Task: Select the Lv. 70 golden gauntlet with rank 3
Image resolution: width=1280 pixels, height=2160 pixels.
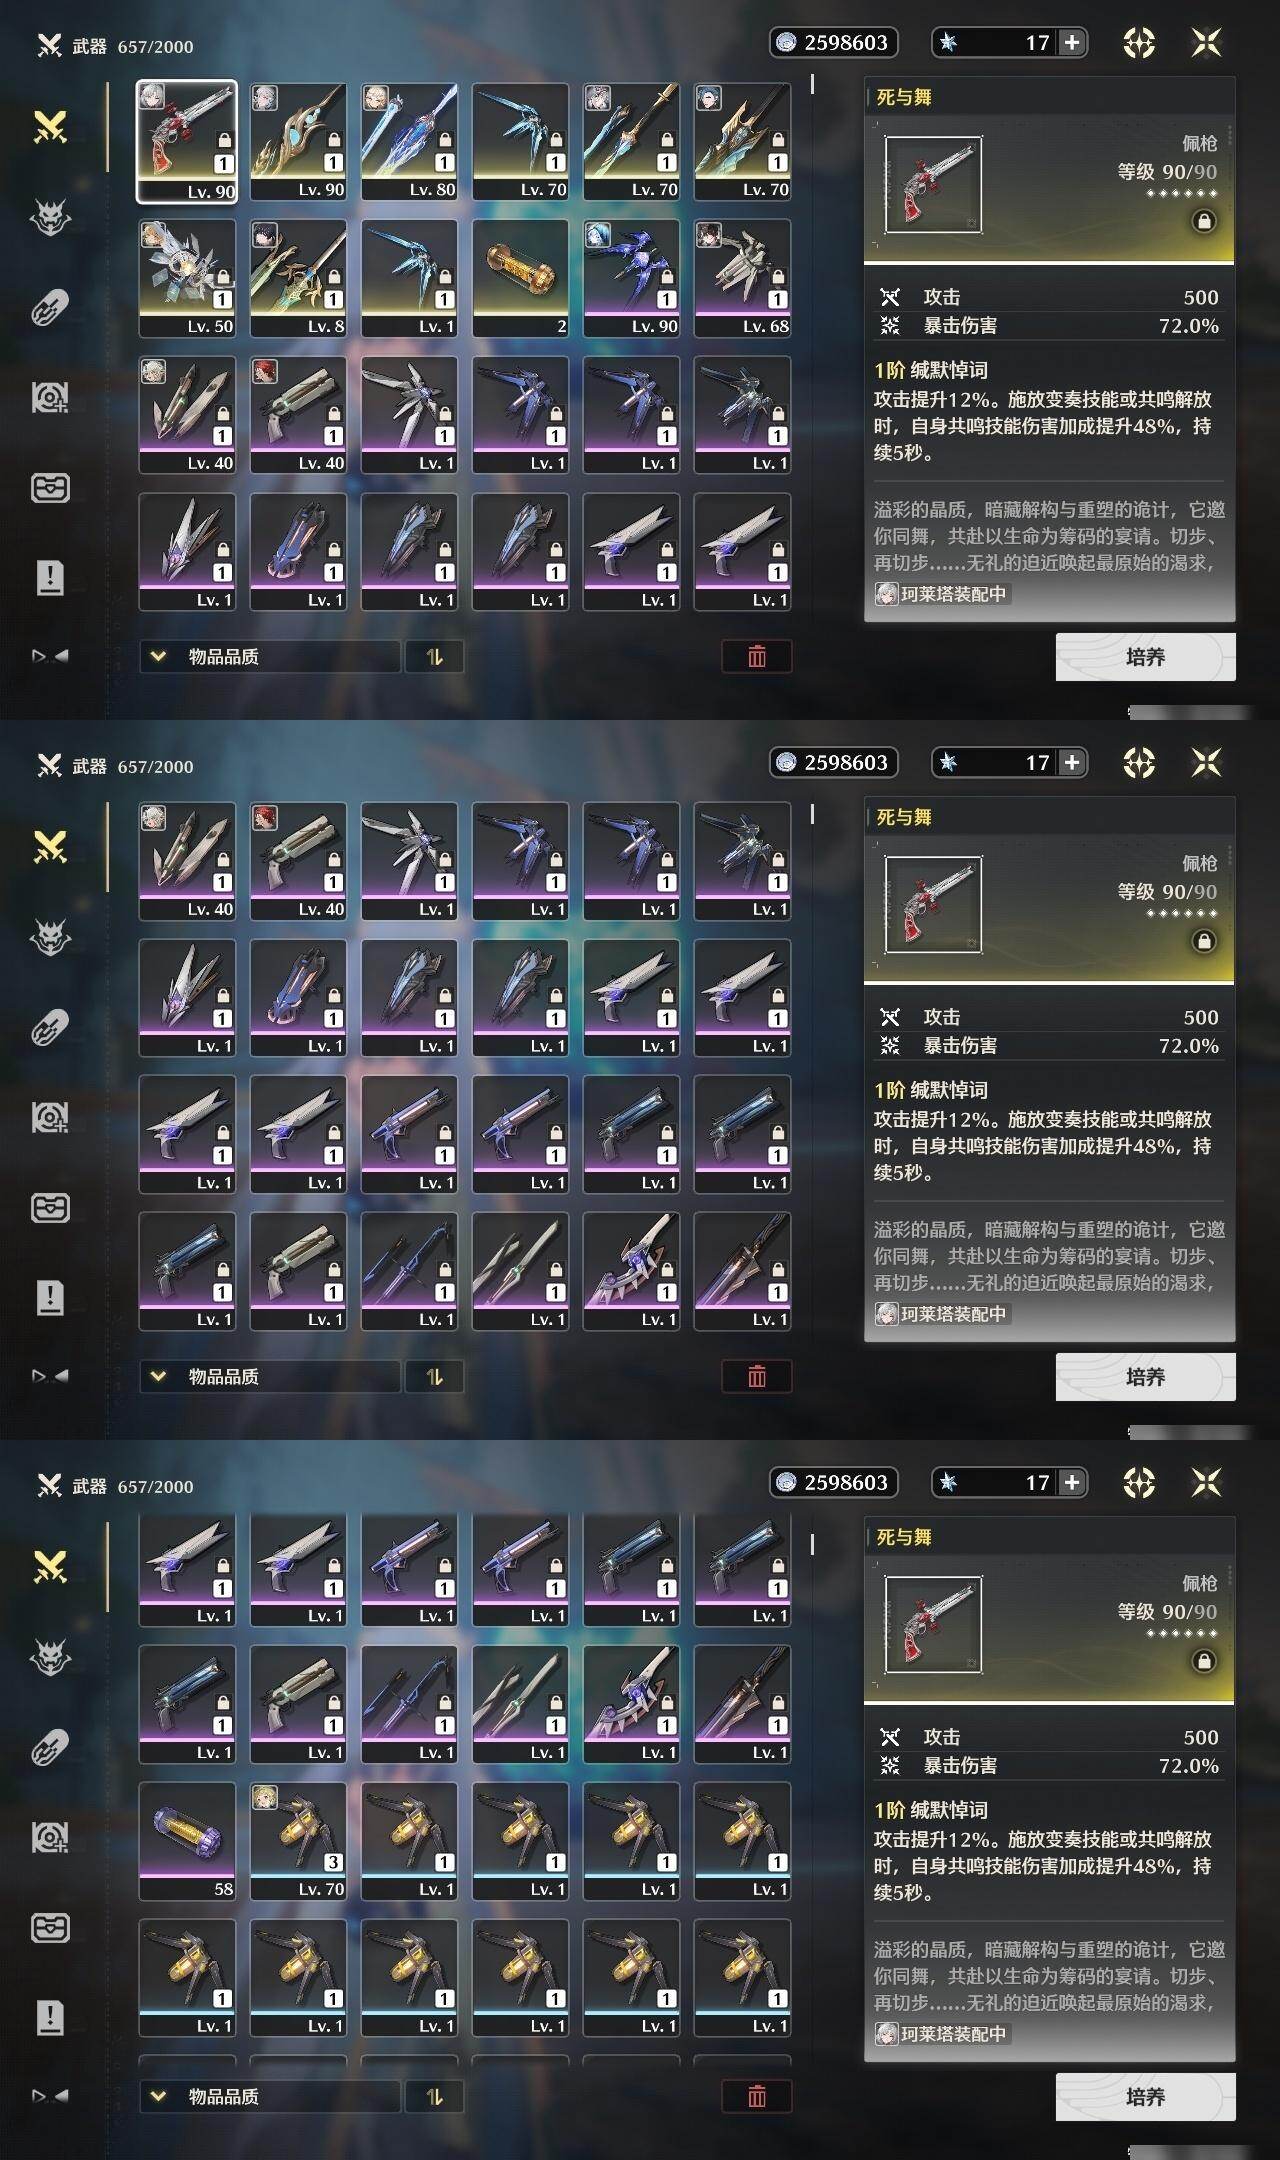Action: [298, 1841]
